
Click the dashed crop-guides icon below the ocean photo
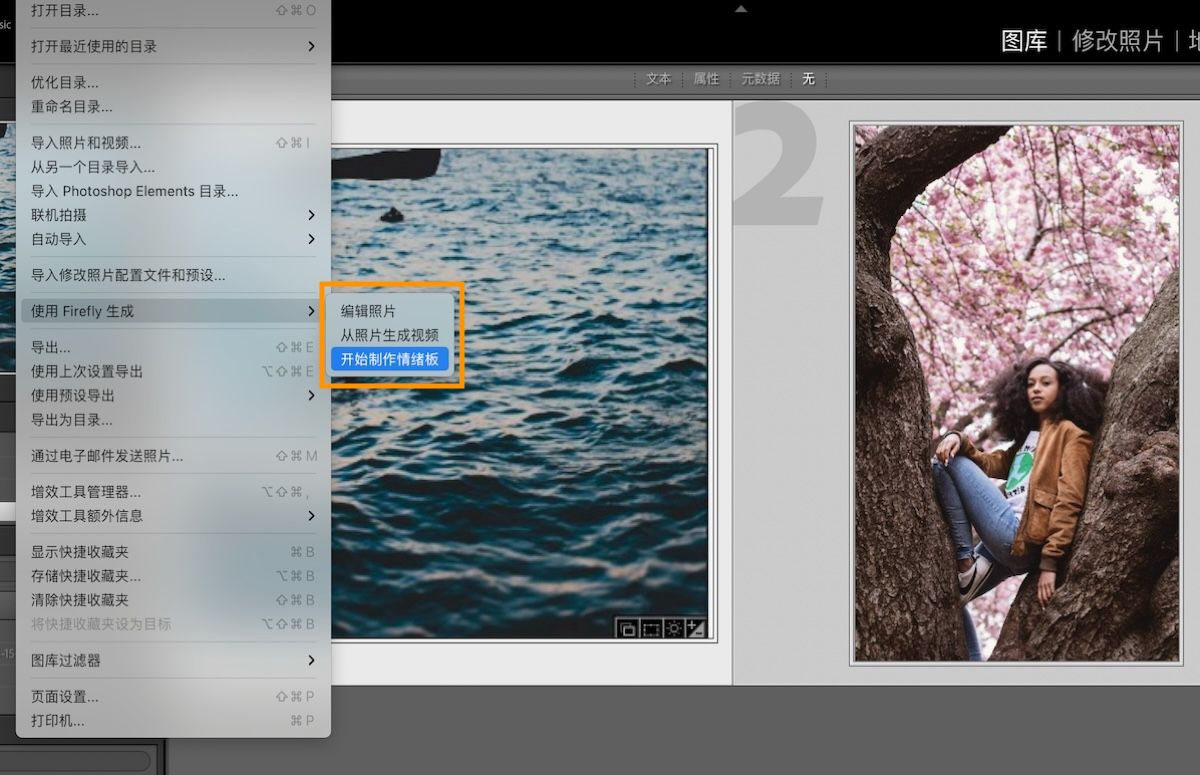coord(651,628)
